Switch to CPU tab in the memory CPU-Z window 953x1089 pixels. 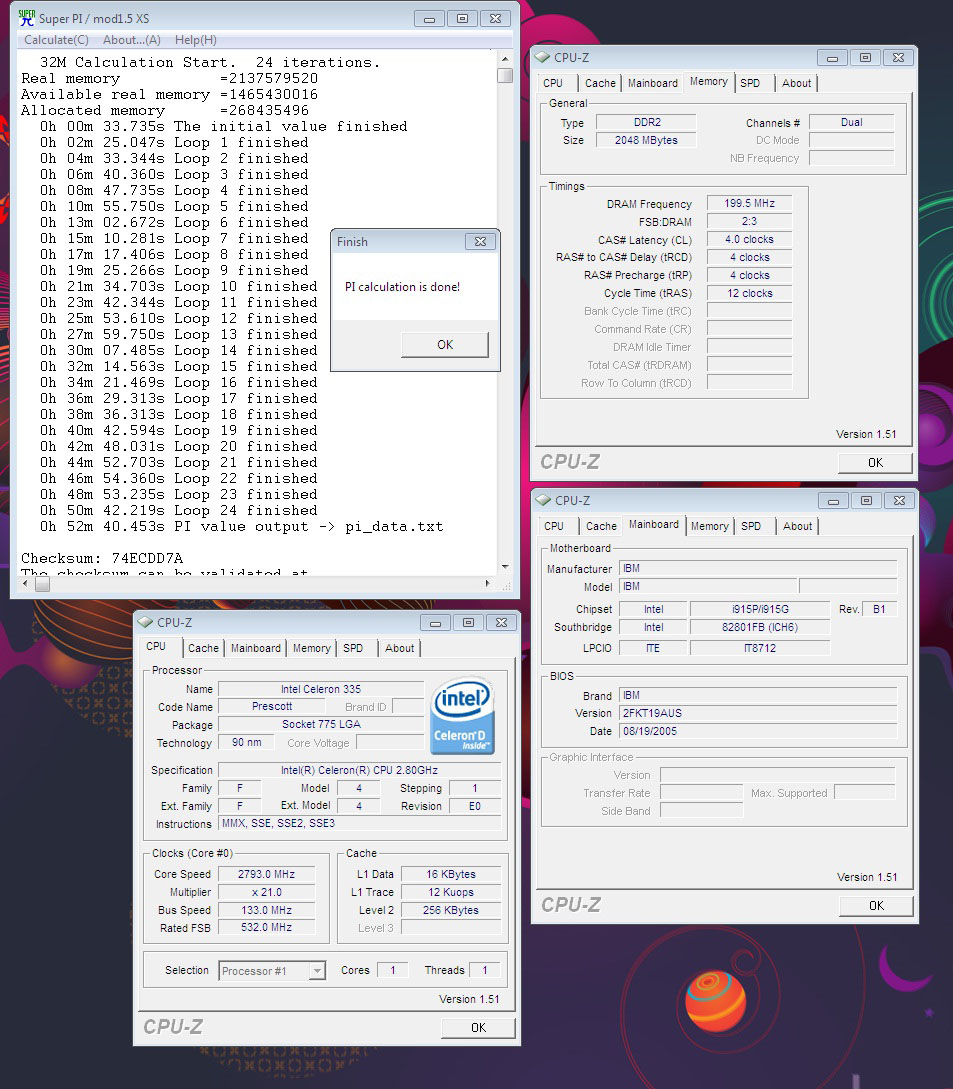[553, 83]
